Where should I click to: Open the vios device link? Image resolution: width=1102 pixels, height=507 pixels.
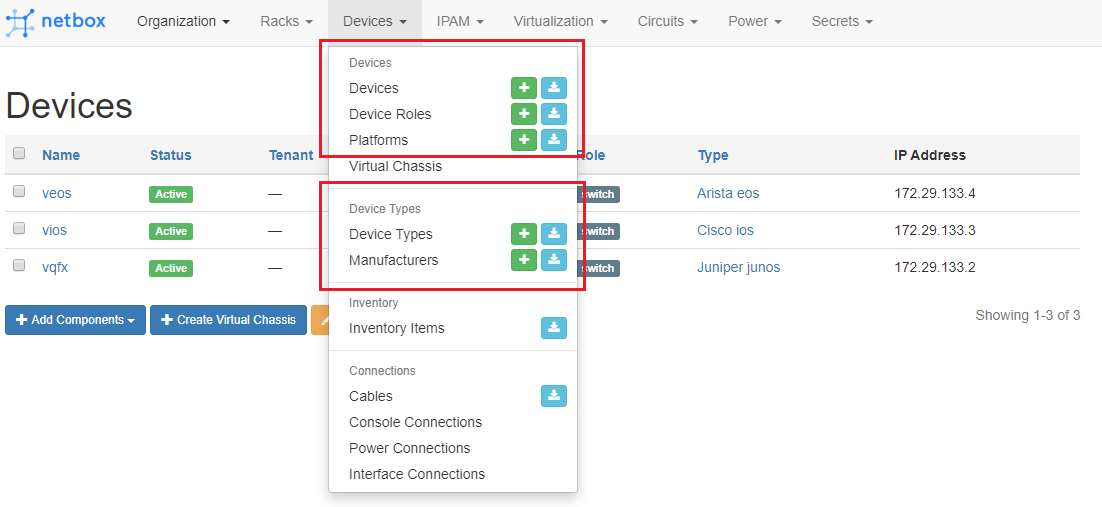54,230
